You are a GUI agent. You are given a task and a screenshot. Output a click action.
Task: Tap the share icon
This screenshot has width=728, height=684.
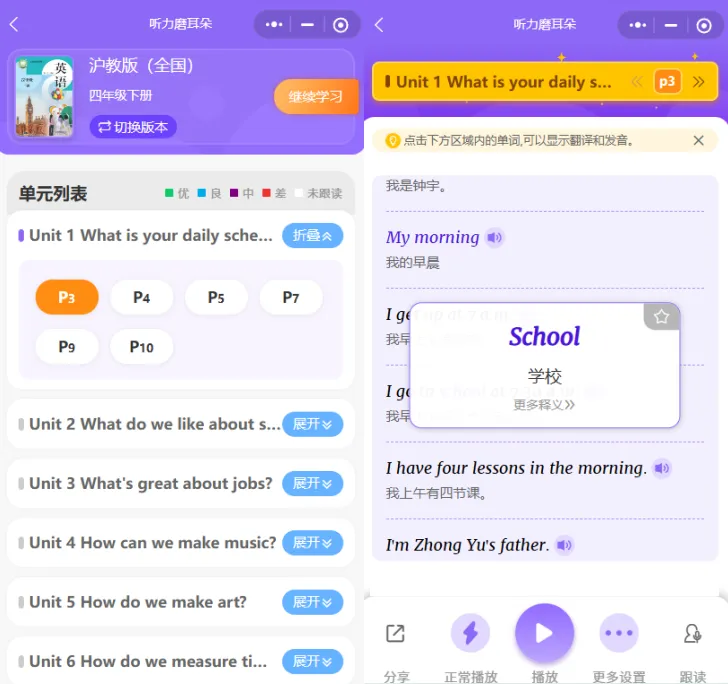pos(396,633)
